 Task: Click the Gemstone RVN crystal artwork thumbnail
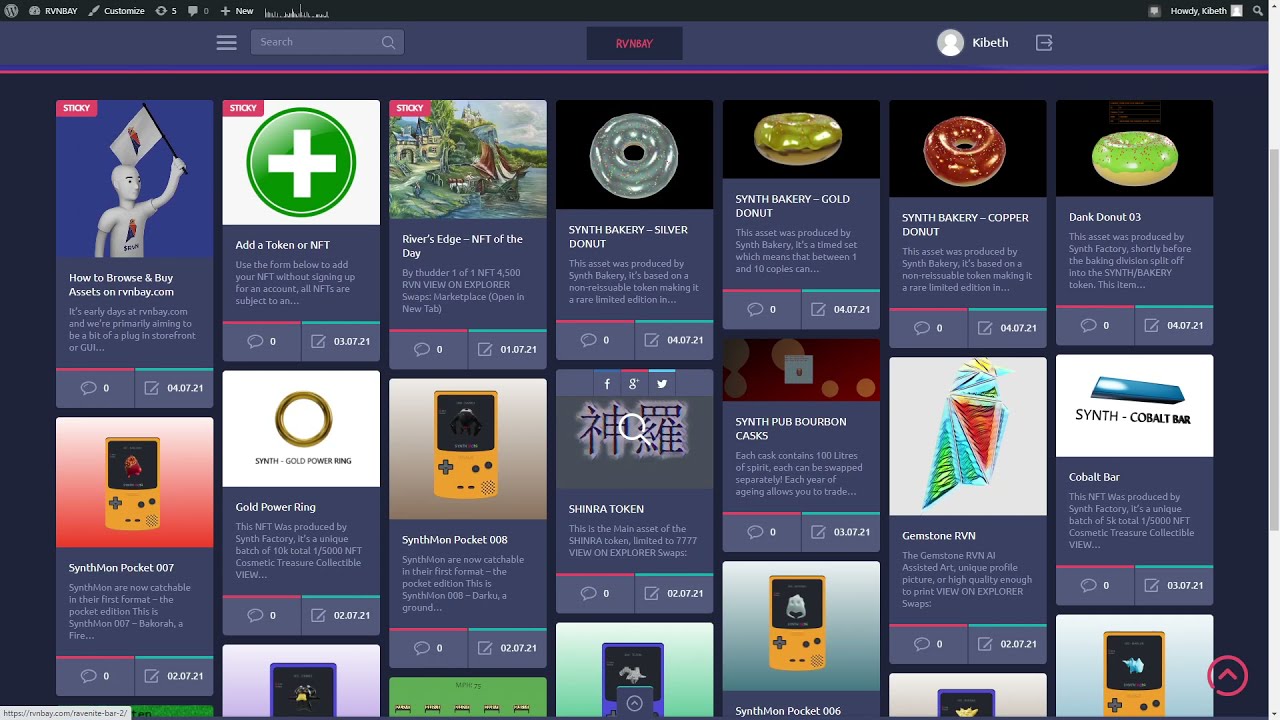coord(968,437)
